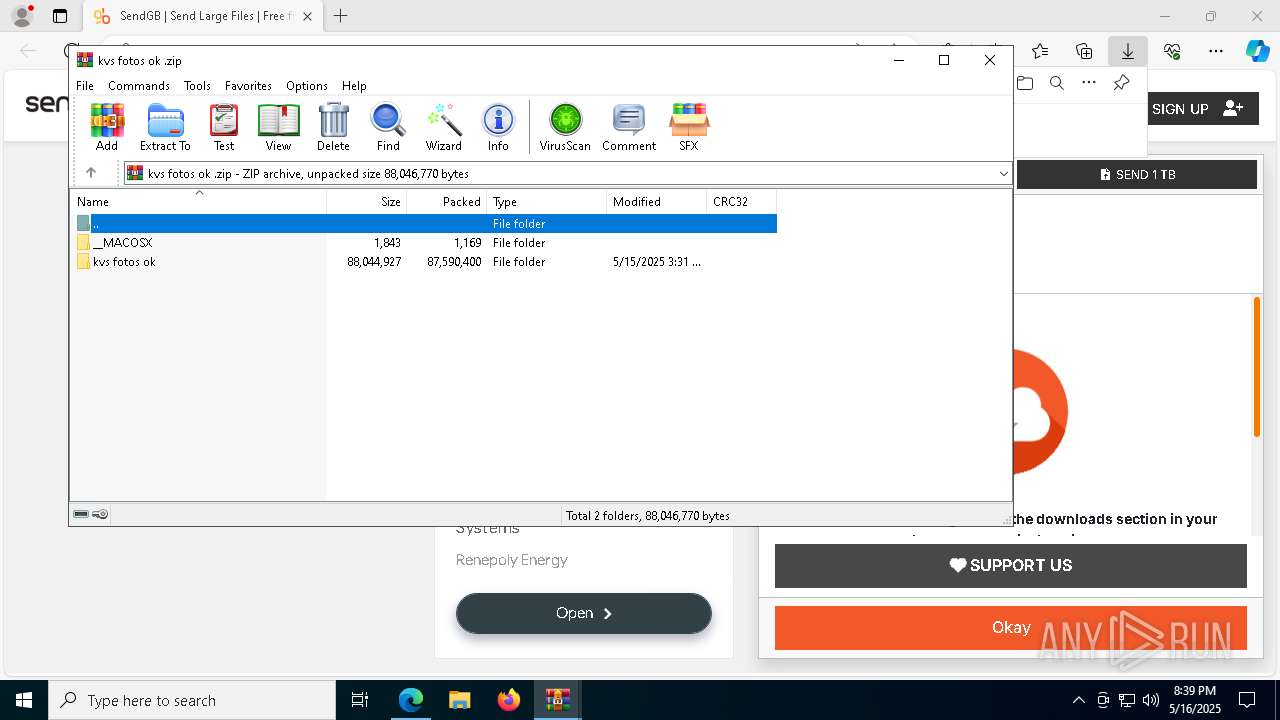
Task: Open File Explorer from the taskbar
Action: tap(459, 700)
